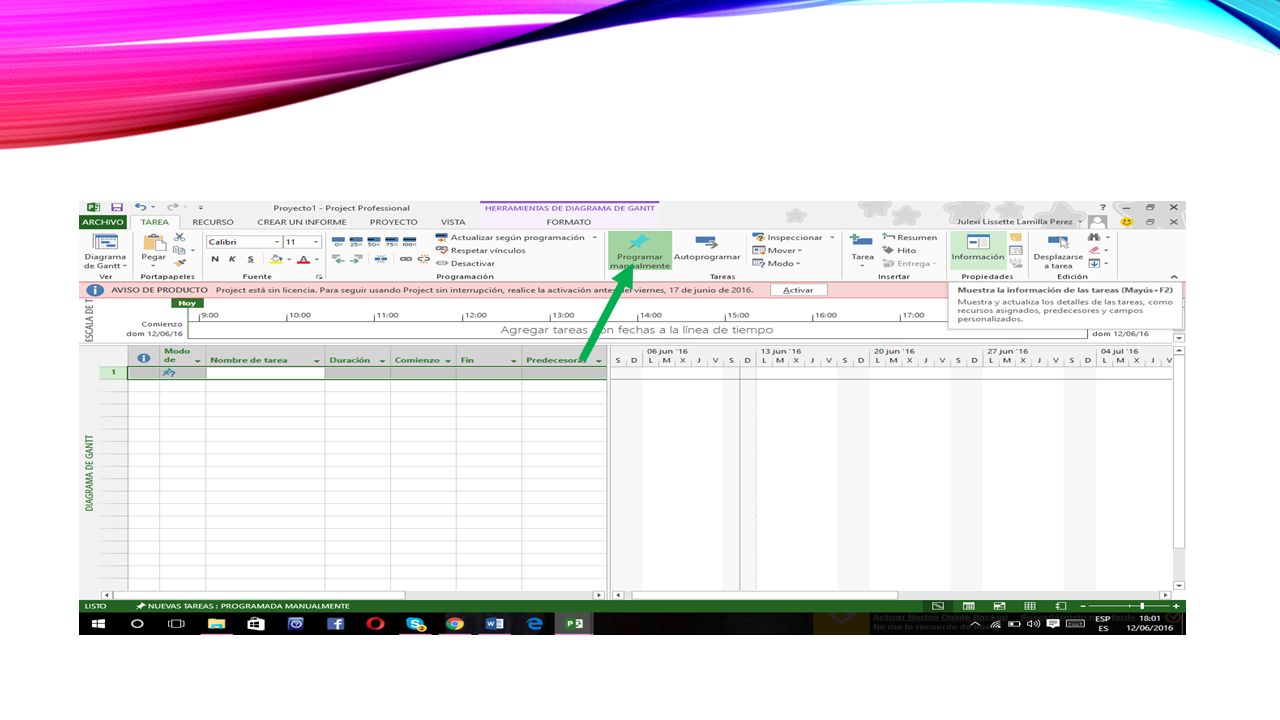Screen dimensions: 1280x720
Task: Click the Hoy marker on timeline
Action: (x=187, y=303)
